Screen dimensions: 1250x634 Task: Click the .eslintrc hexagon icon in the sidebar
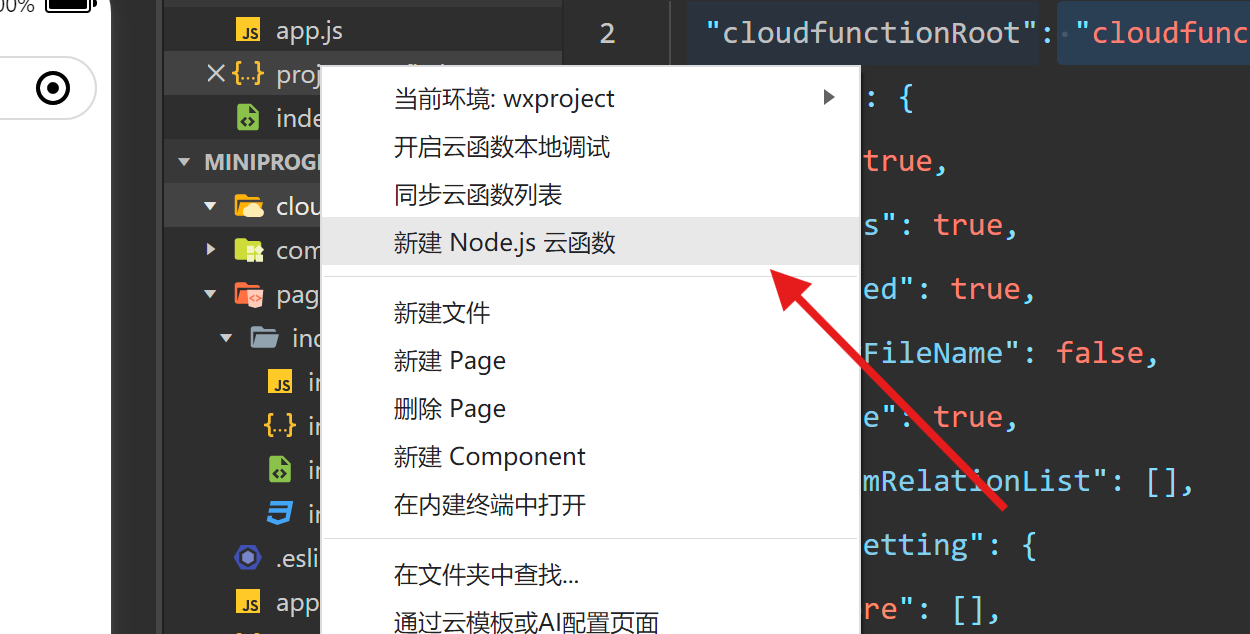coord(247,557)
